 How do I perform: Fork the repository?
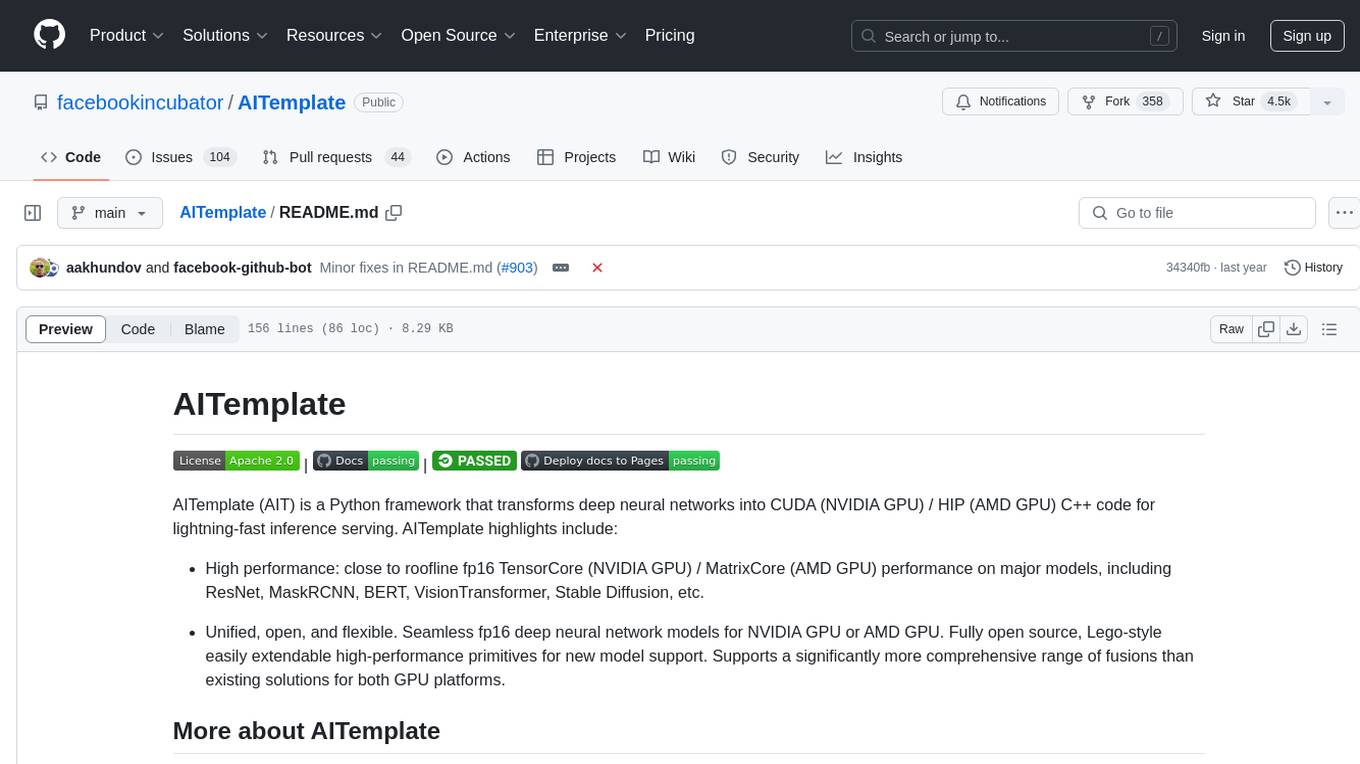click(x=1126, y=101)
